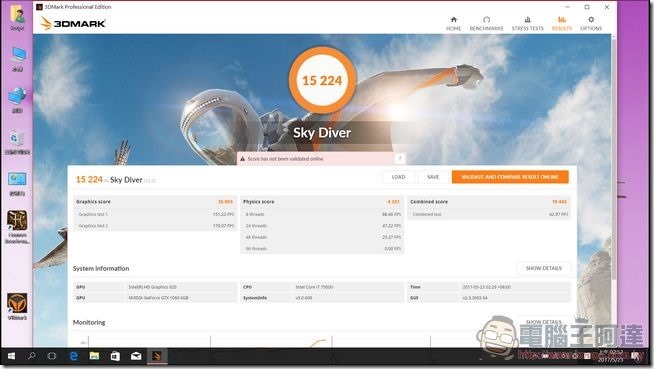Select the 96 threads physics row
Screen dimensions: 654x369
pyautogui.click(x=322, y=249)
